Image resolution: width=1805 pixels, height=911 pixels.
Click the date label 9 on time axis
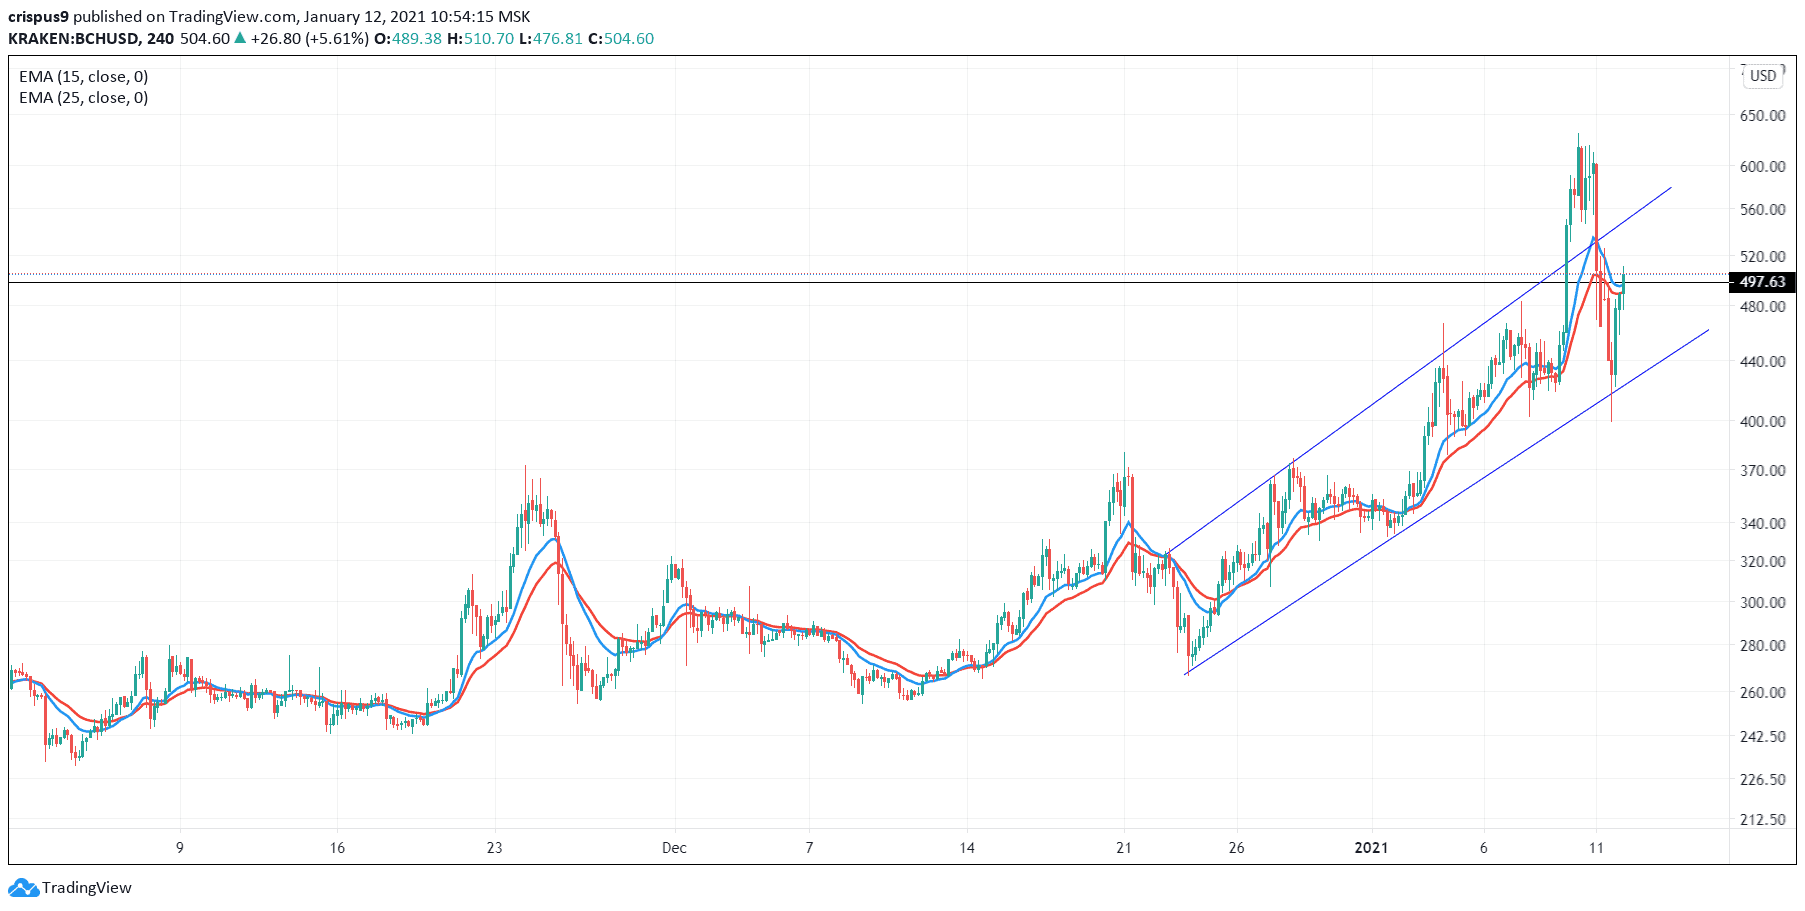(x=180, y=848)
